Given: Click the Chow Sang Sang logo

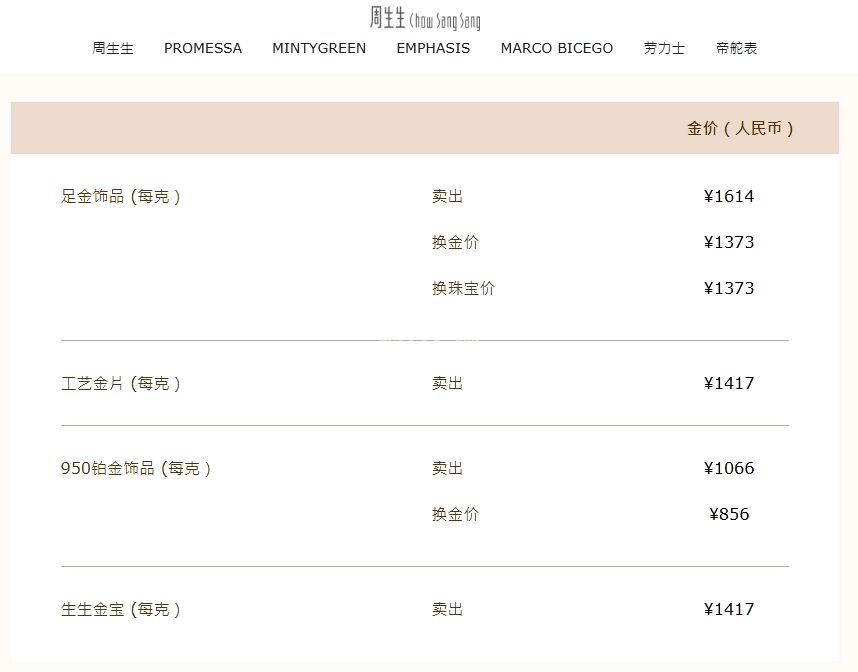Looking at the screenshot, I should coord(424,19).
